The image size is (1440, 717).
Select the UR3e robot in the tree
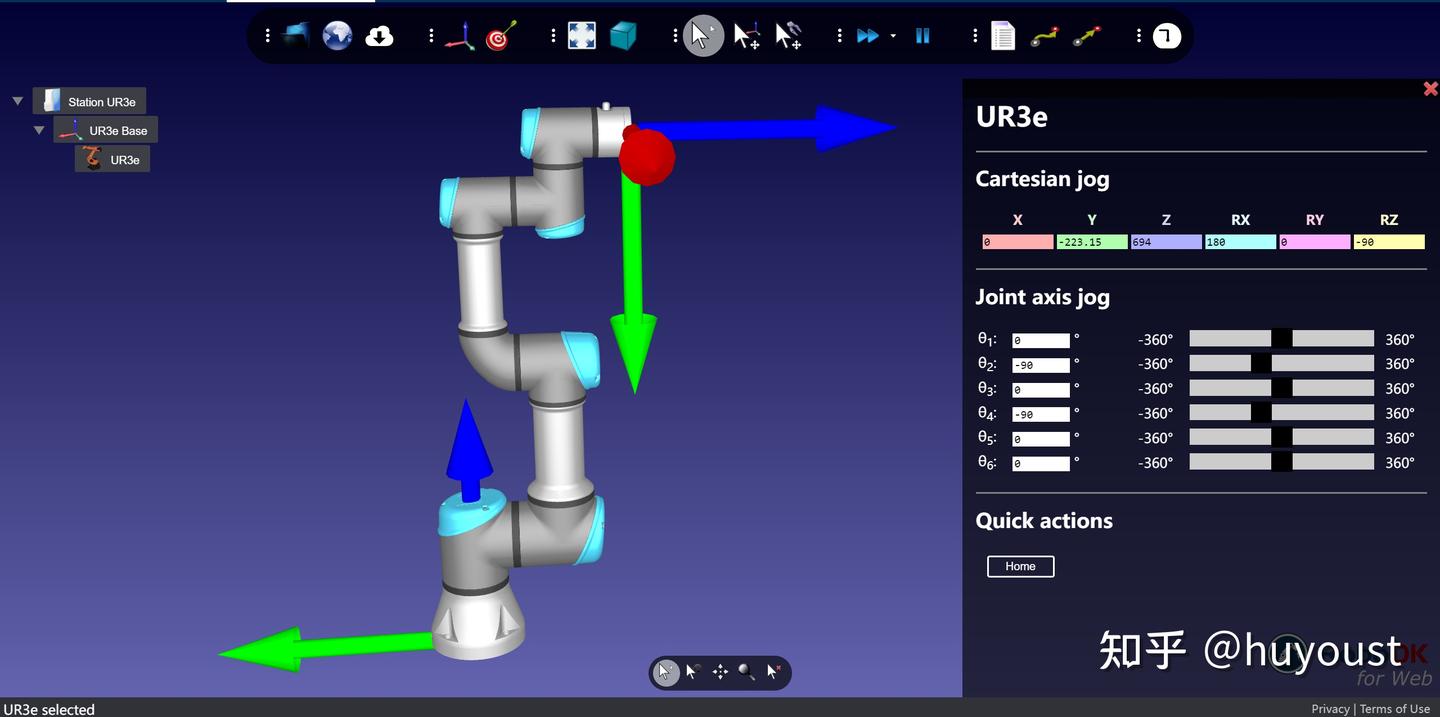pos(124,160)
